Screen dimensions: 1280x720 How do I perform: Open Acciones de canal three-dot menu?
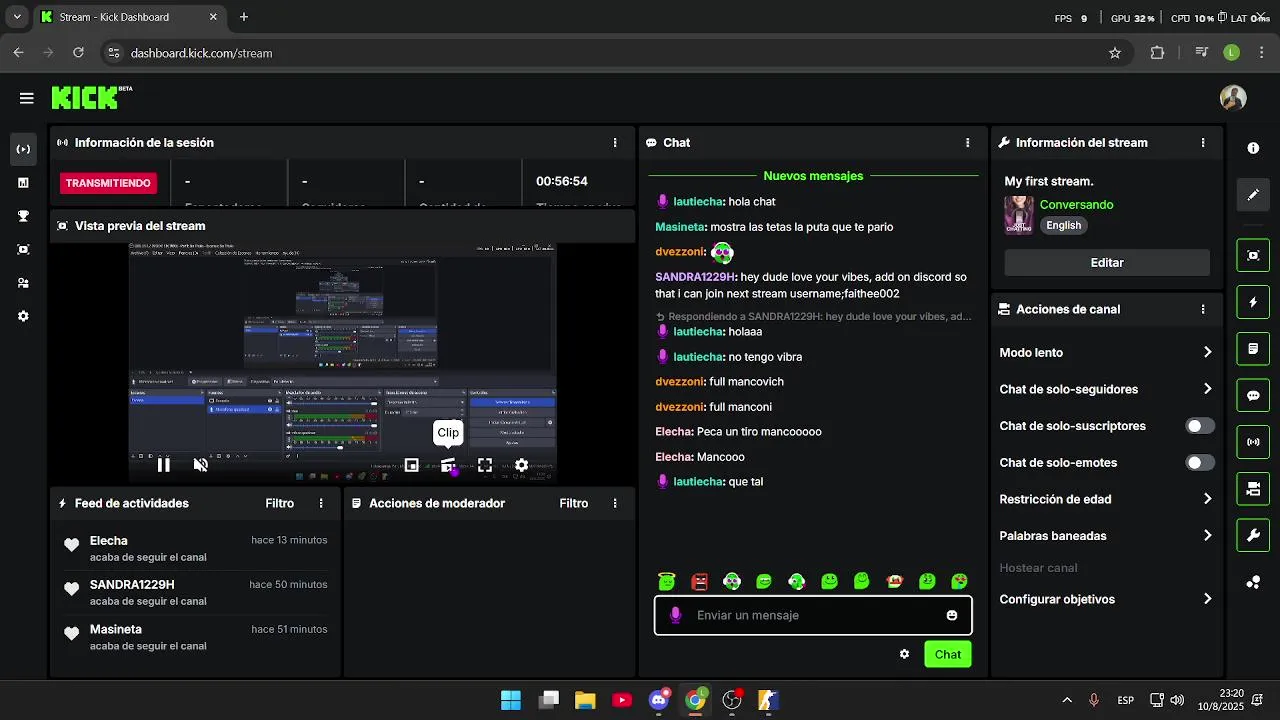pos(1203,310)
